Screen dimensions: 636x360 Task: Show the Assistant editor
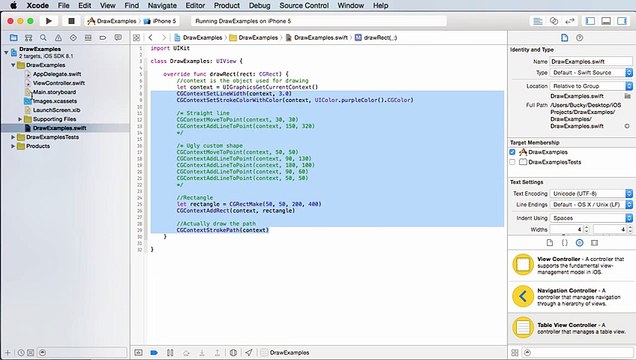coord(554,21)
